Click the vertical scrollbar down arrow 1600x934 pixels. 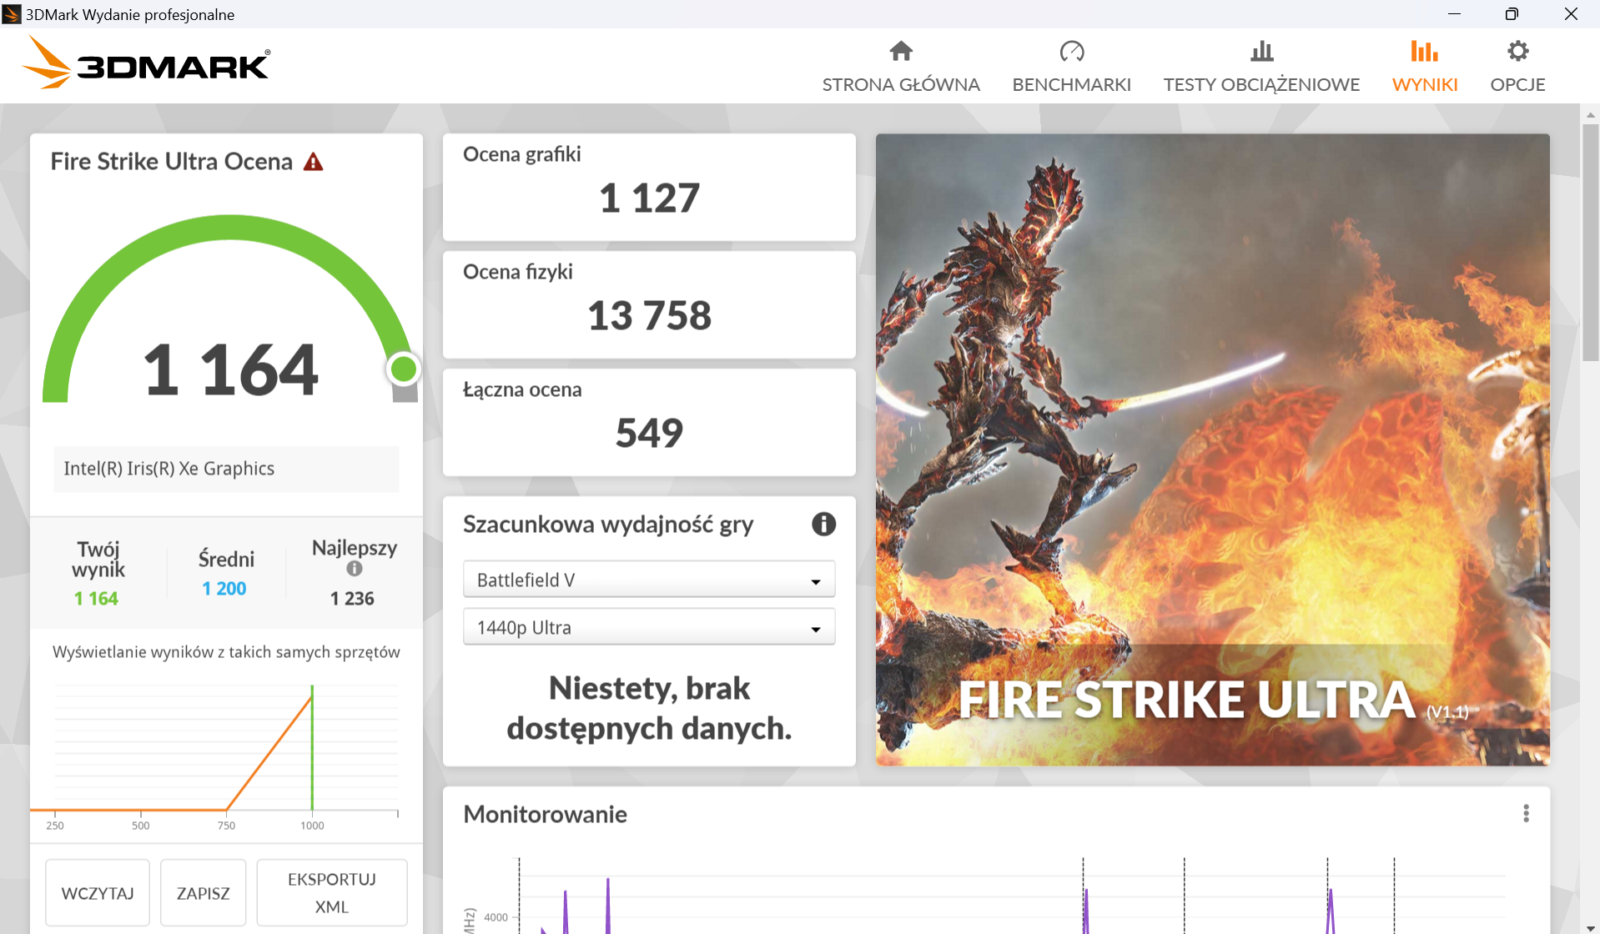coord(1590,926)
